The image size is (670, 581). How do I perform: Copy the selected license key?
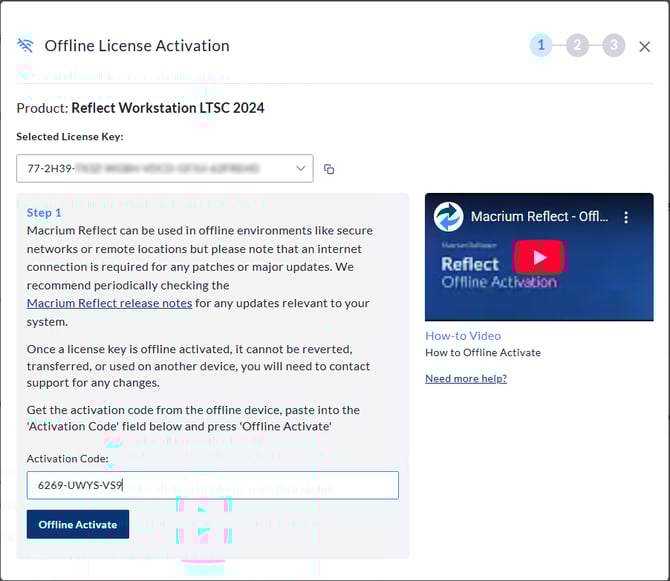329,169
